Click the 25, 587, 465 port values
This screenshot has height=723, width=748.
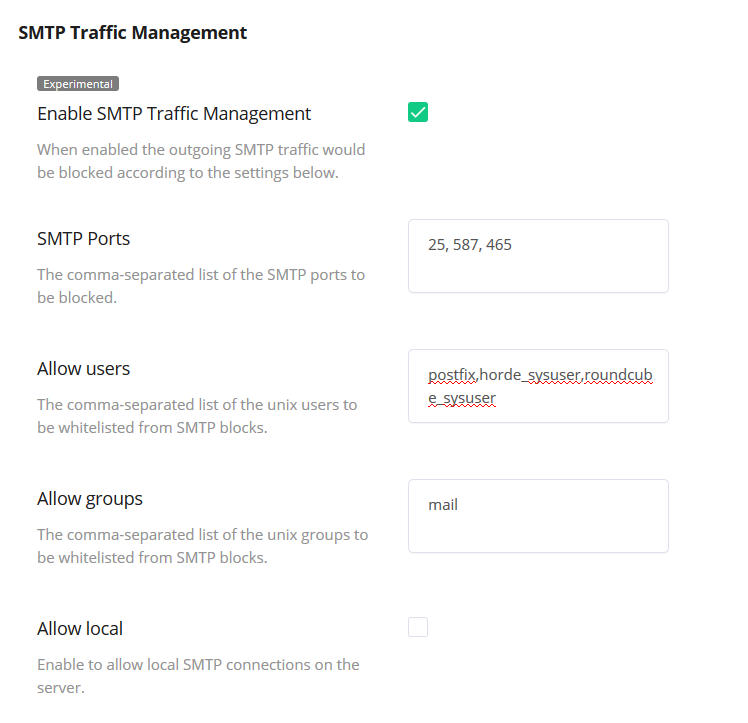click(x=470, y=244)
